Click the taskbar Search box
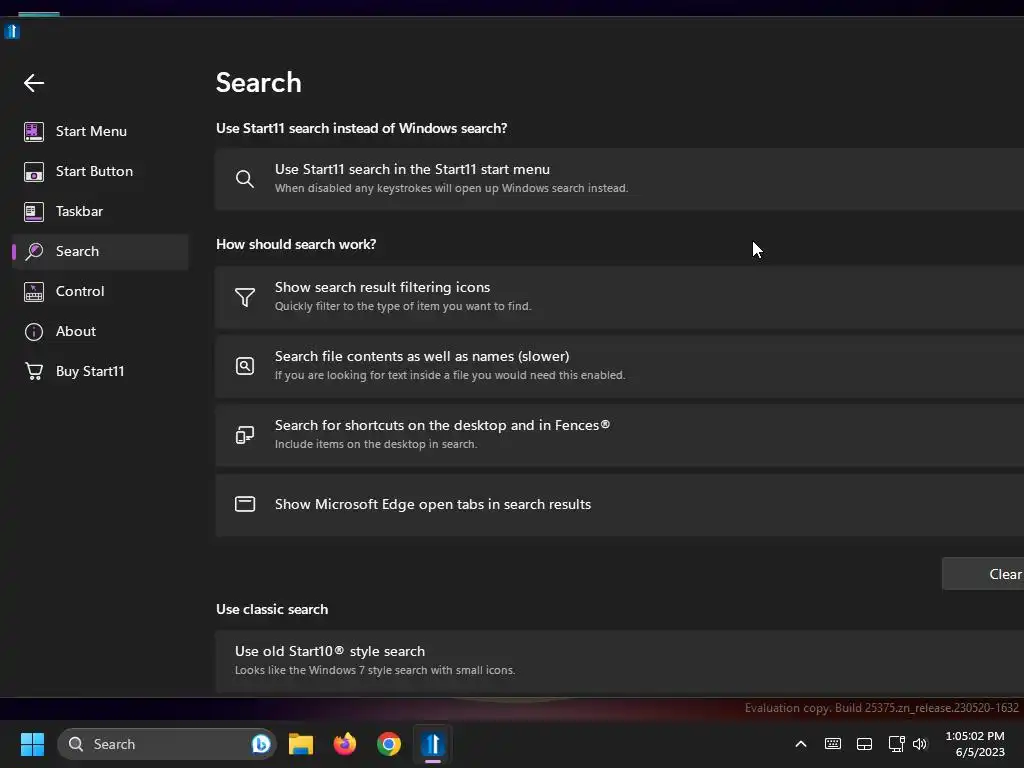The height and width of the screenshot is (768, 1024). coord(167,744)
